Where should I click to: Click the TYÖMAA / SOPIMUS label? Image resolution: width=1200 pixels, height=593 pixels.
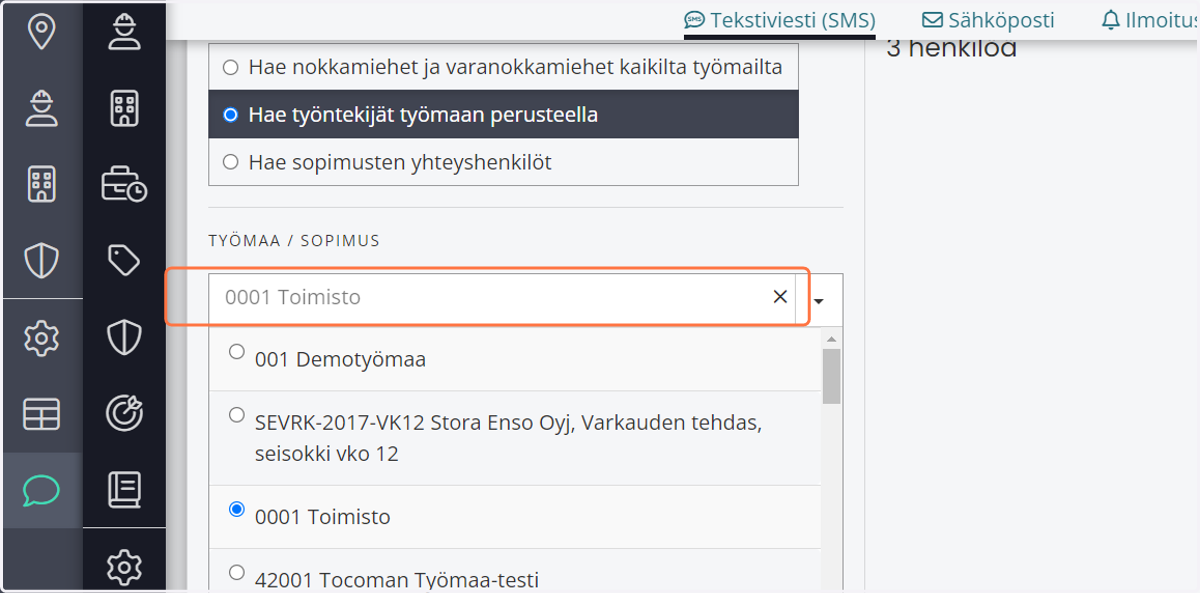294,241
